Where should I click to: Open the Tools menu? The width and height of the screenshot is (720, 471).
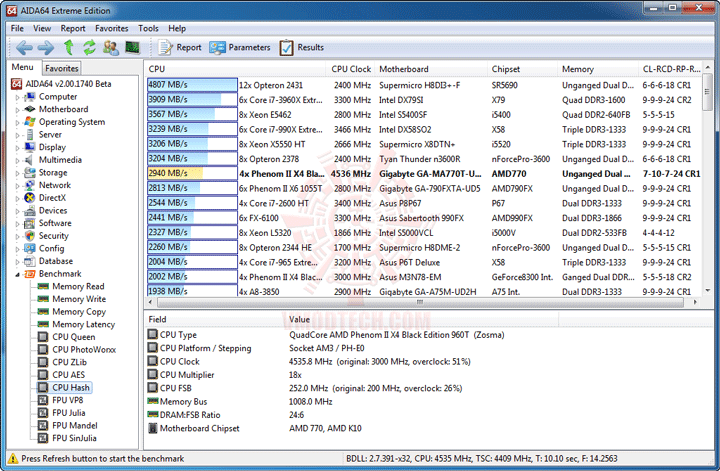tap(148, 28)
